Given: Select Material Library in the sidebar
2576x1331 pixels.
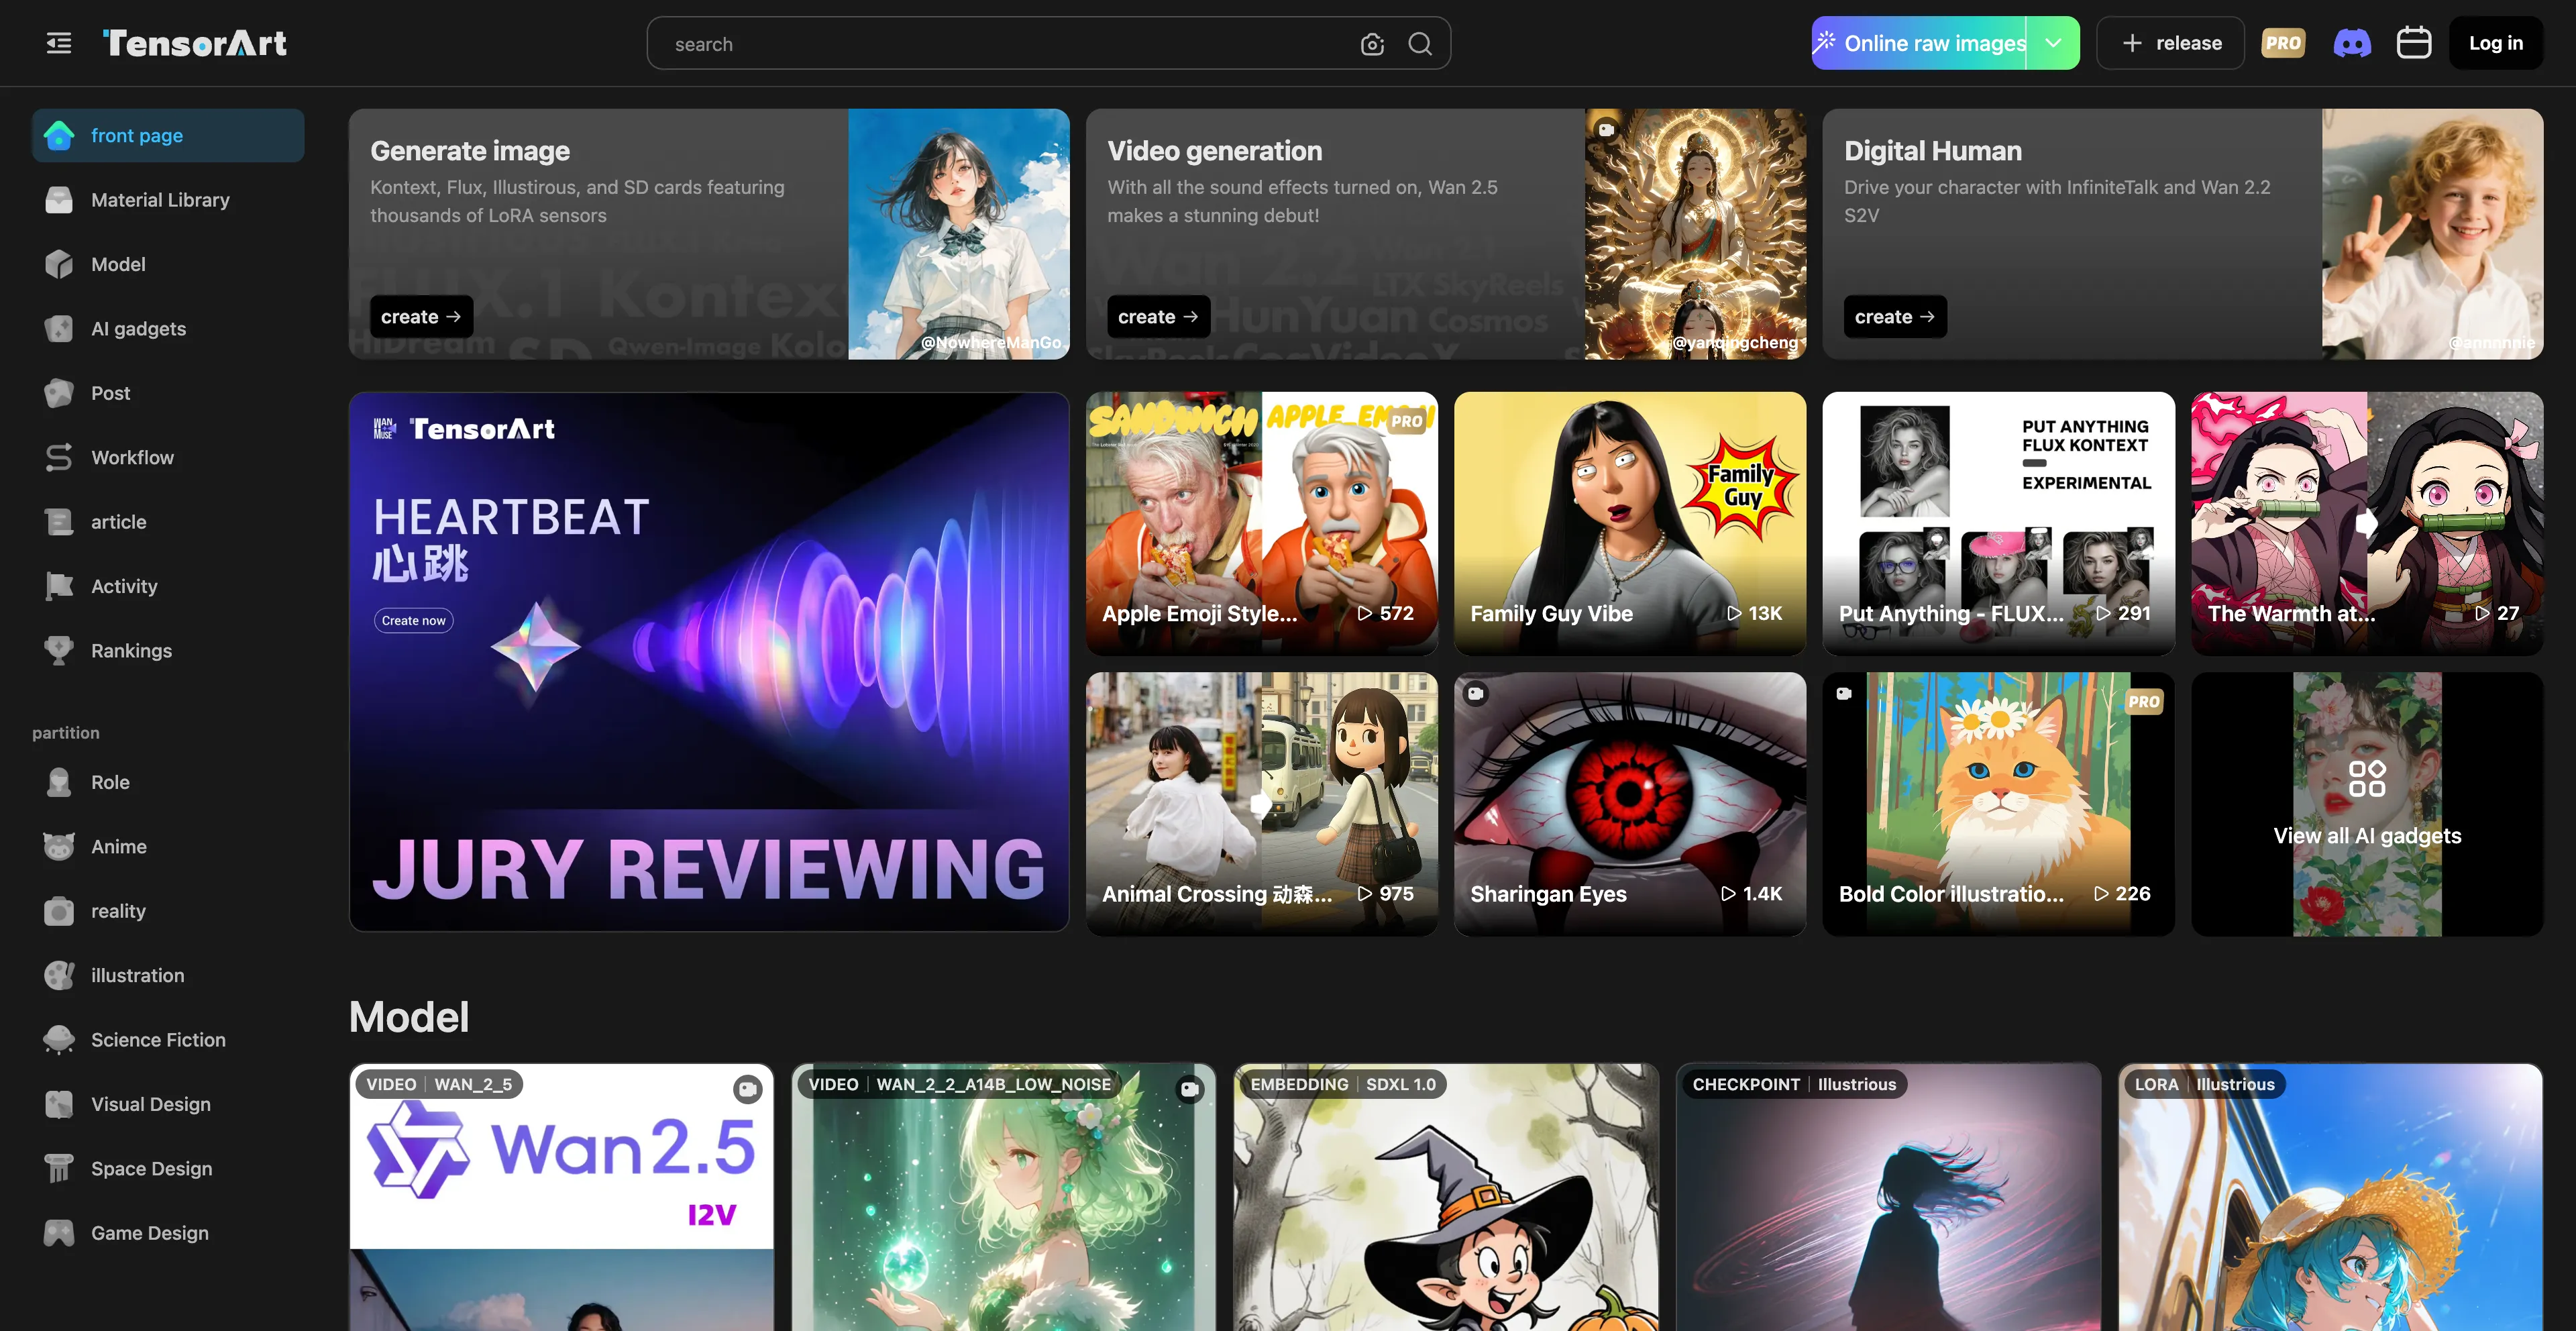Looking at the screenshot, I should click(x=160, y=200).
